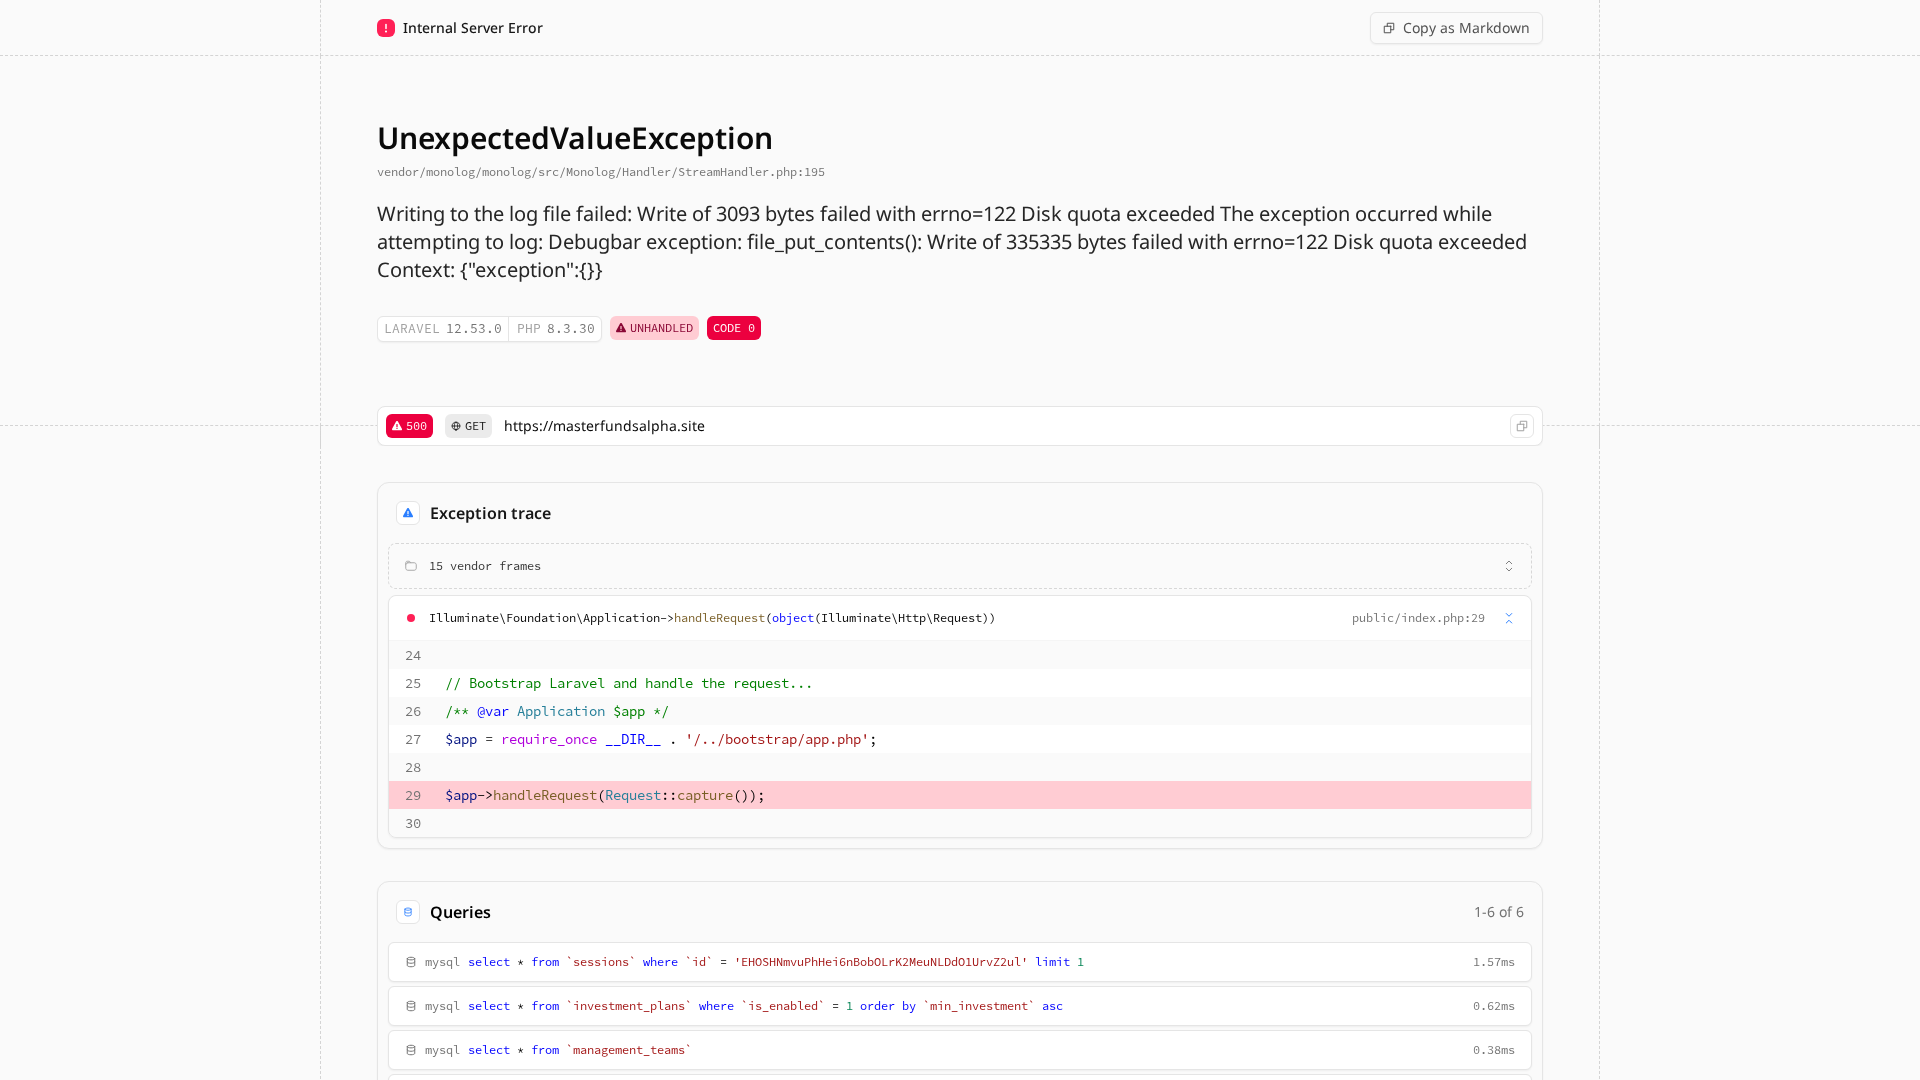The image size is (1920, 1080).
Task: Click the disk quota exceeded error message
Action: pyautogui.click(x=952, y=242)
